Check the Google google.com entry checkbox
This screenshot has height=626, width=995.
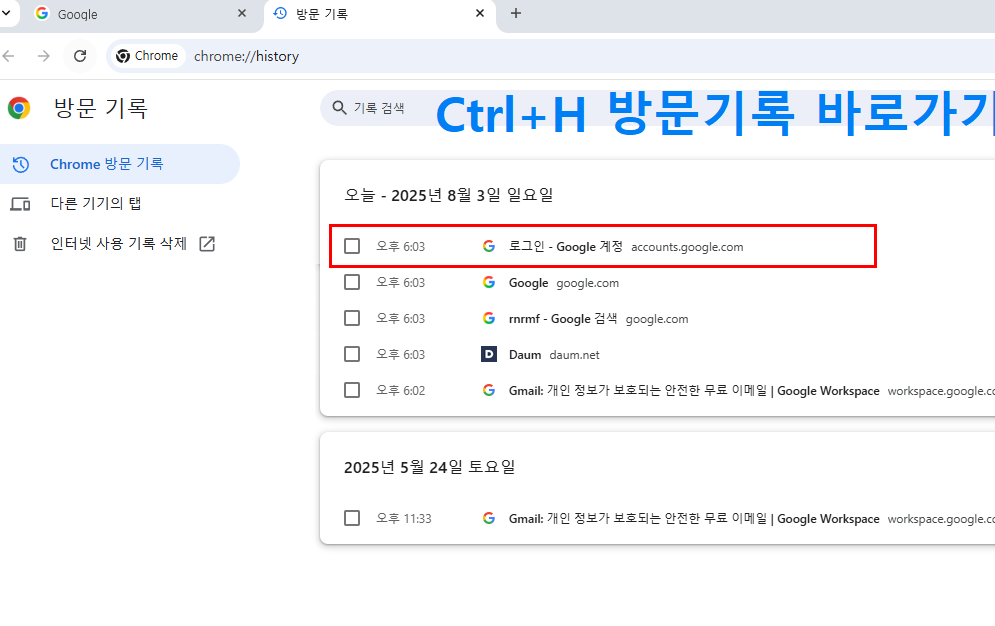click(x=352, y=282)
